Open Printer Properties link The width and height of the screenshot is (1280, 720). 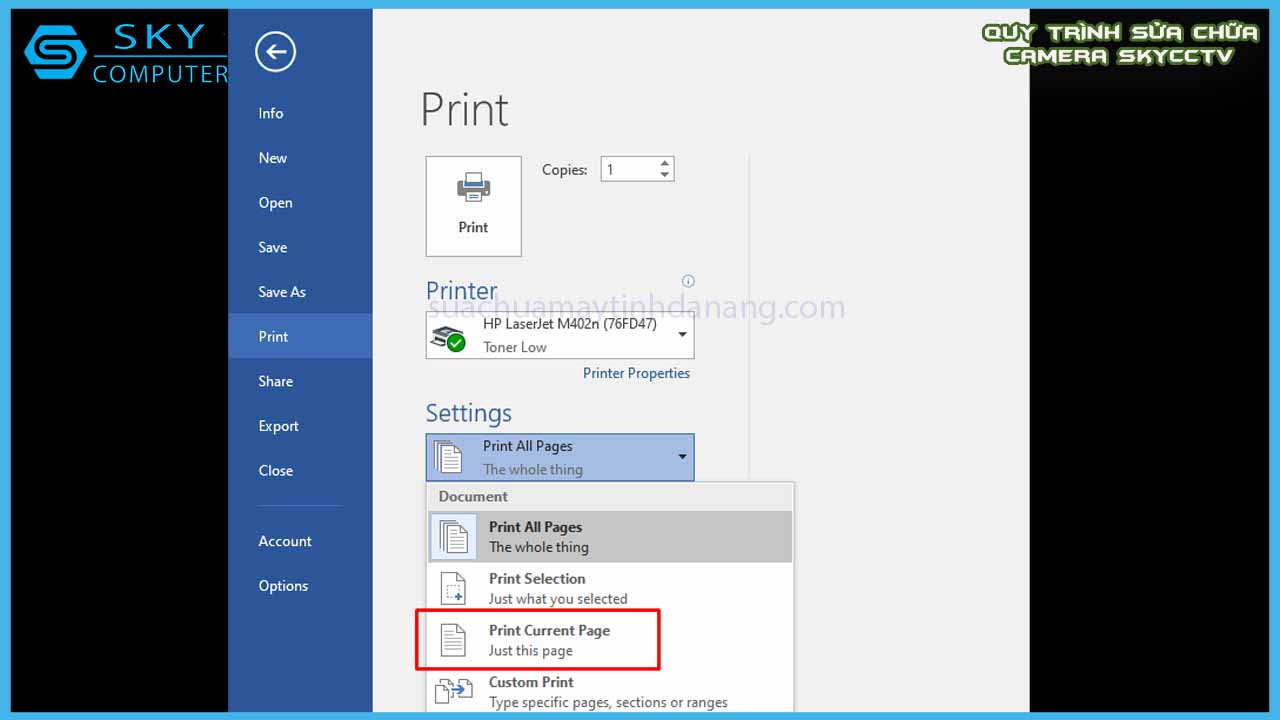pos(636,373)
